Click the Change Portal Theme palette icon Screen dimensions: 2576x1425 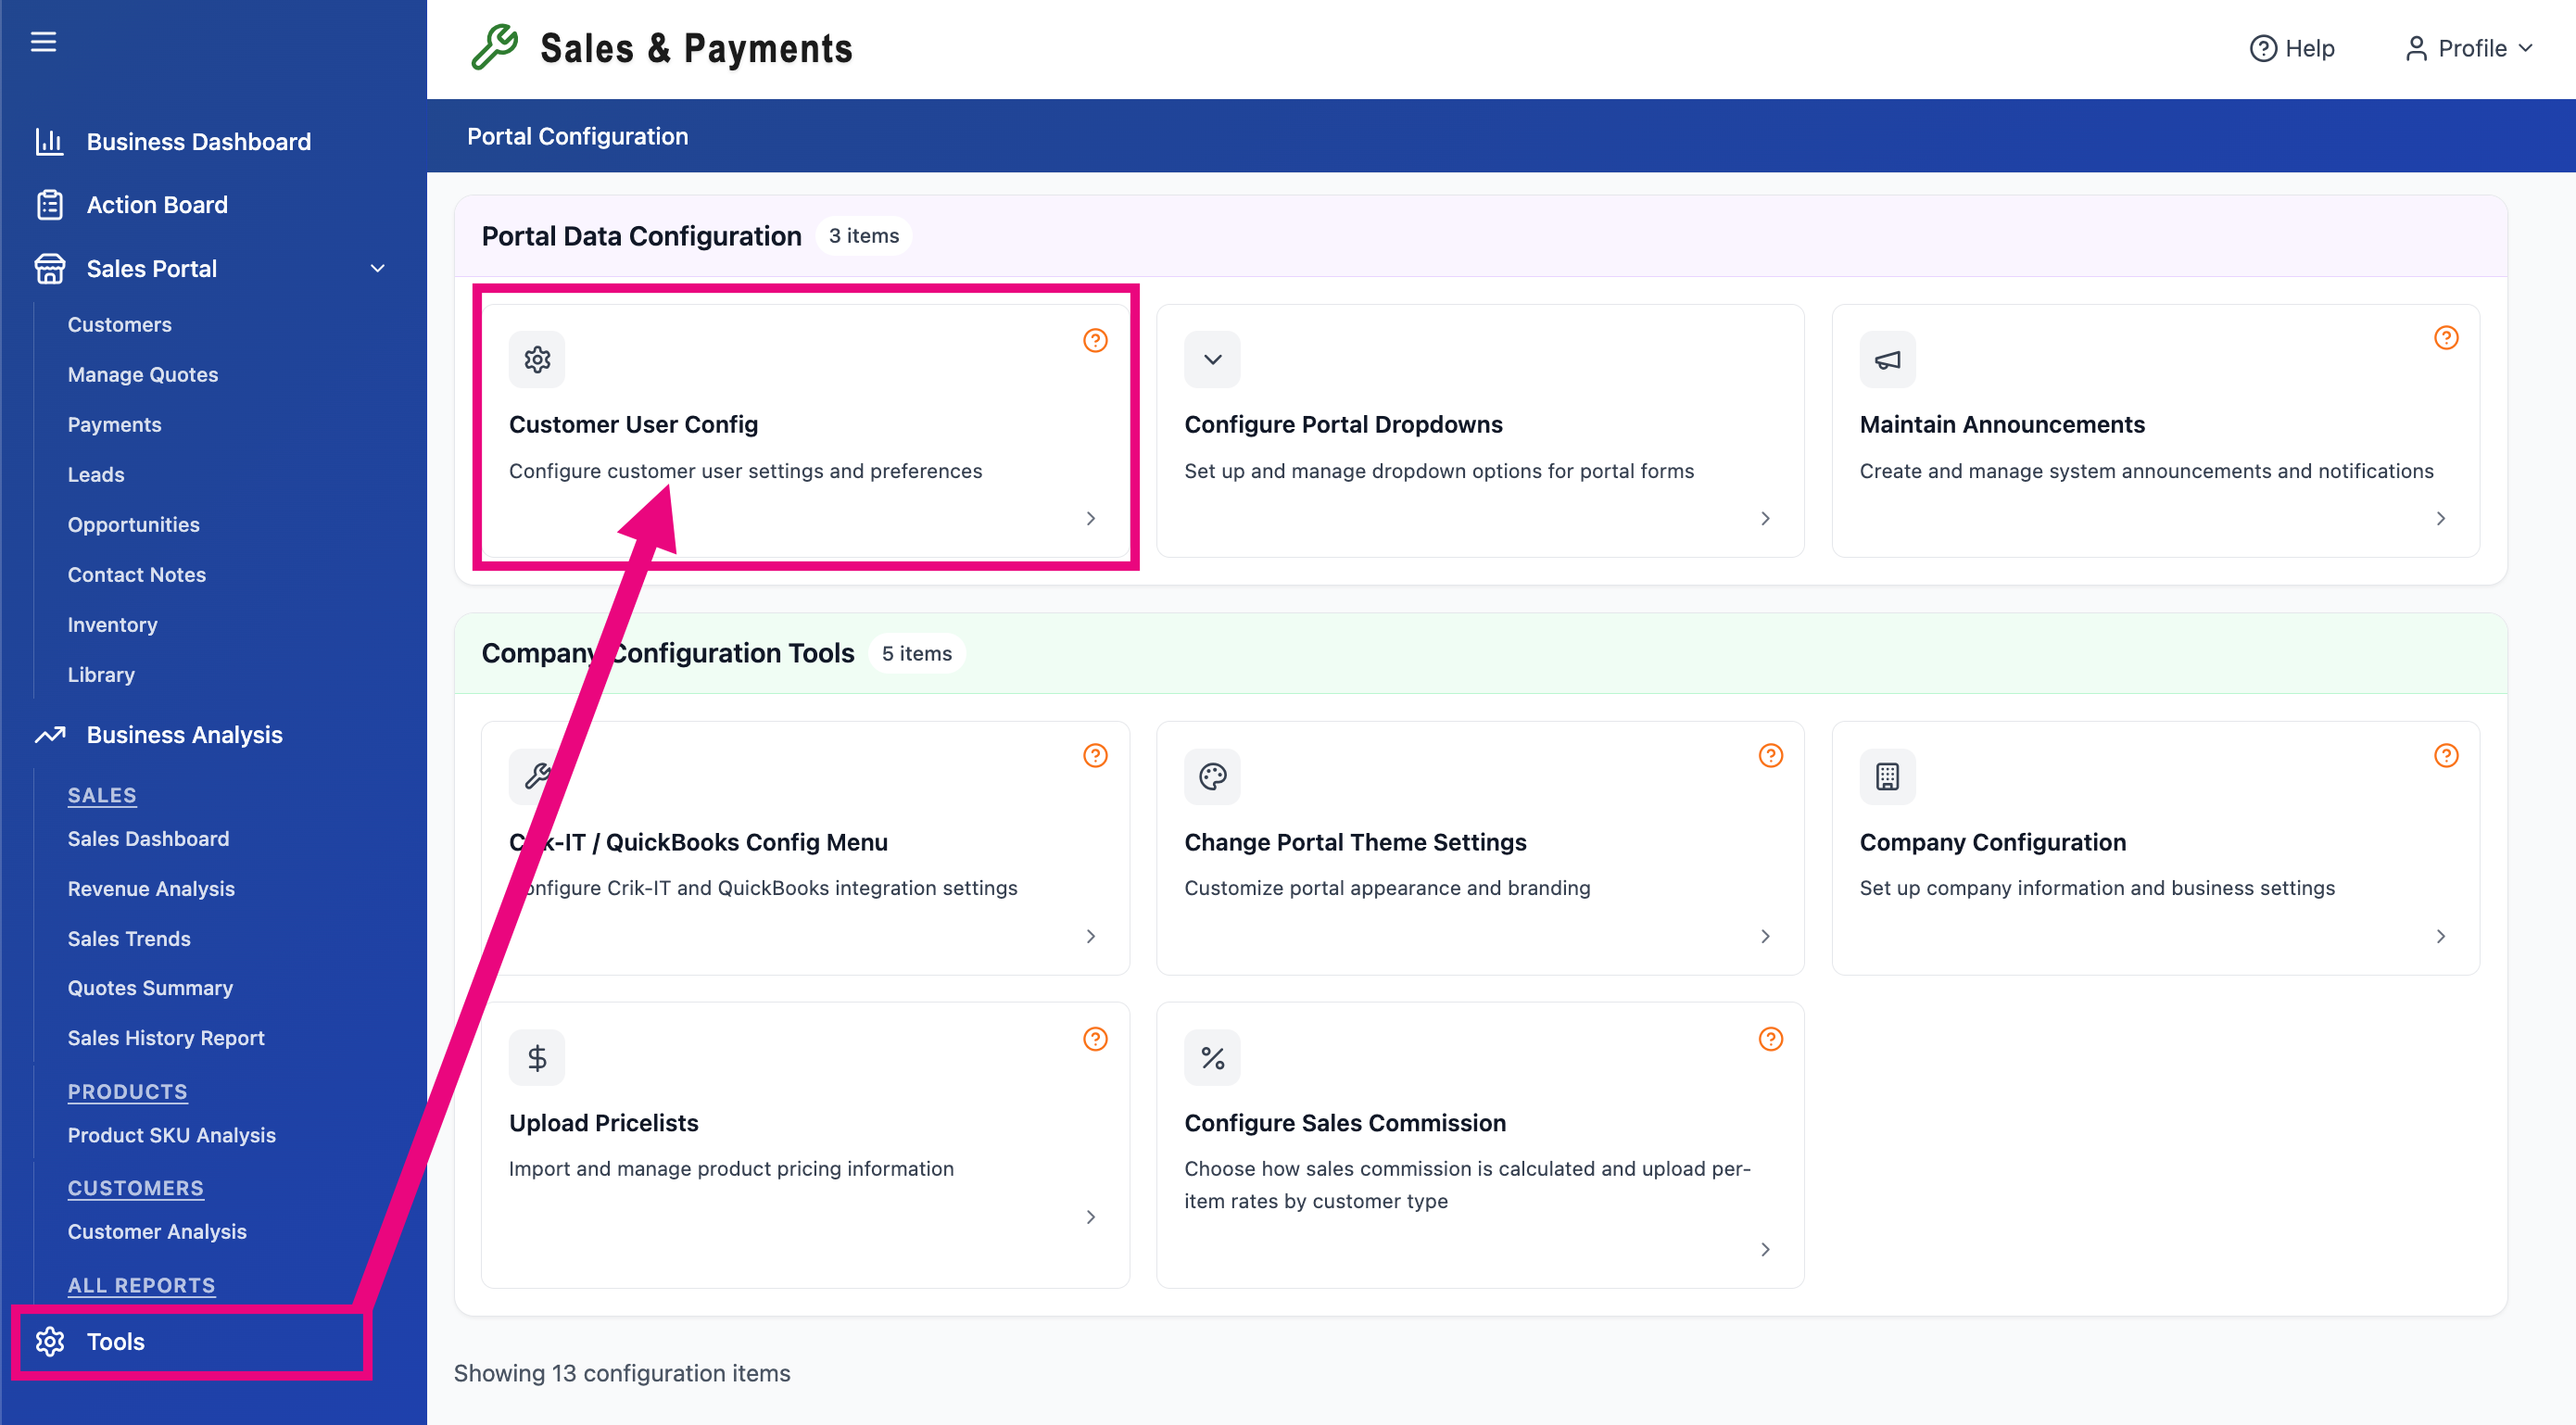(x=1212, y=776)
